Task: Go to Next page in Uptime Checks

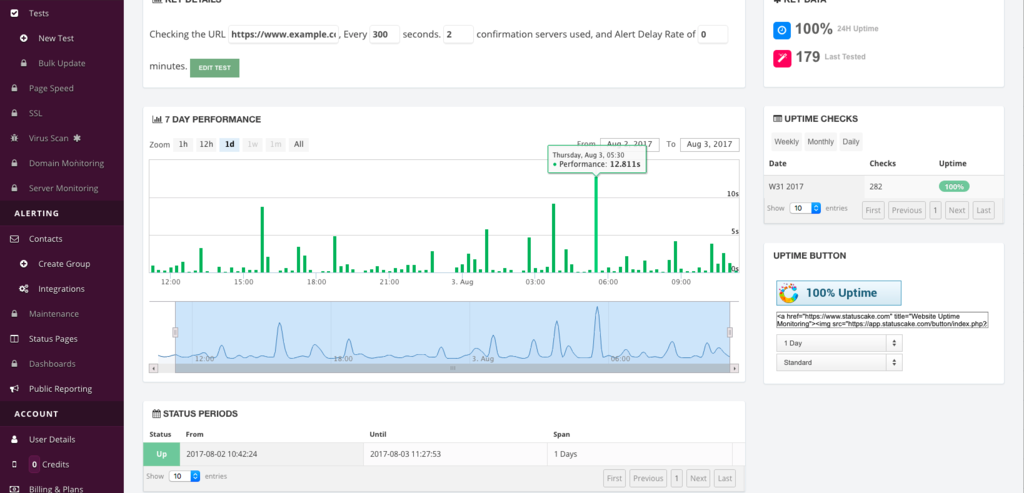Action: point(957,210)
